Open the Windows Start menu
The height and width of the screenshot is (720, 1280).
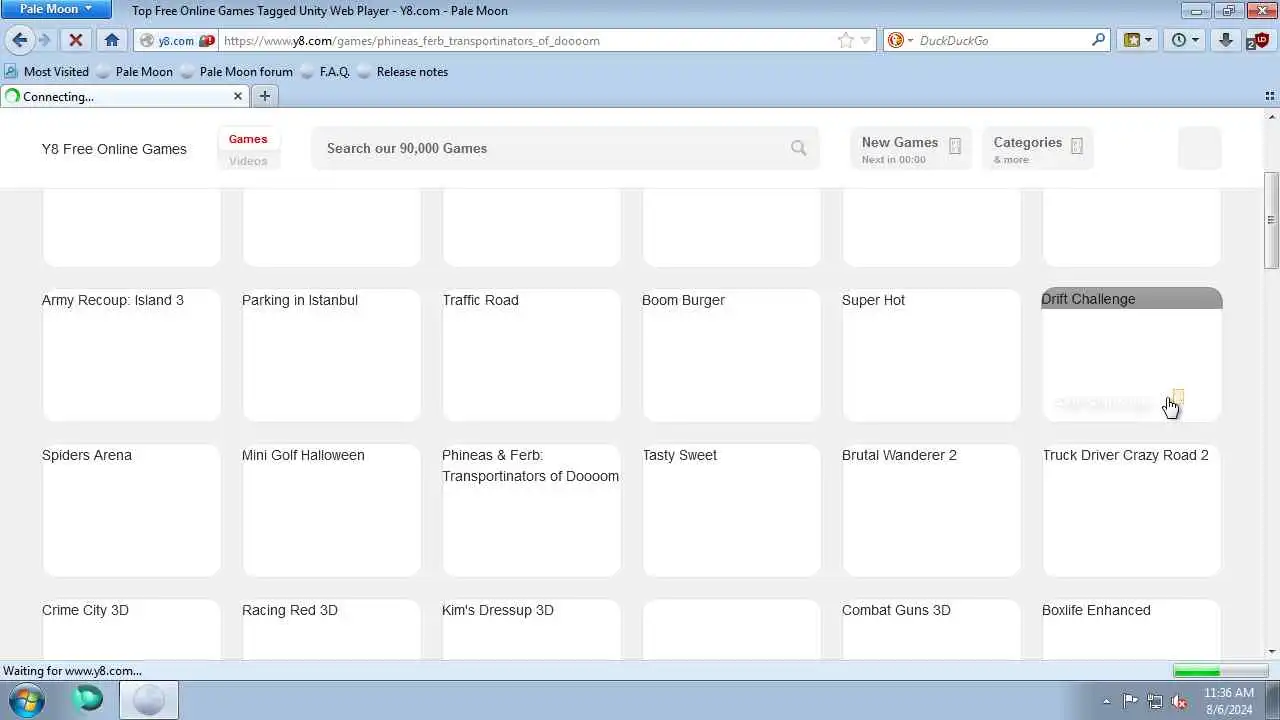pyautogui.click(x=28, y=700)
